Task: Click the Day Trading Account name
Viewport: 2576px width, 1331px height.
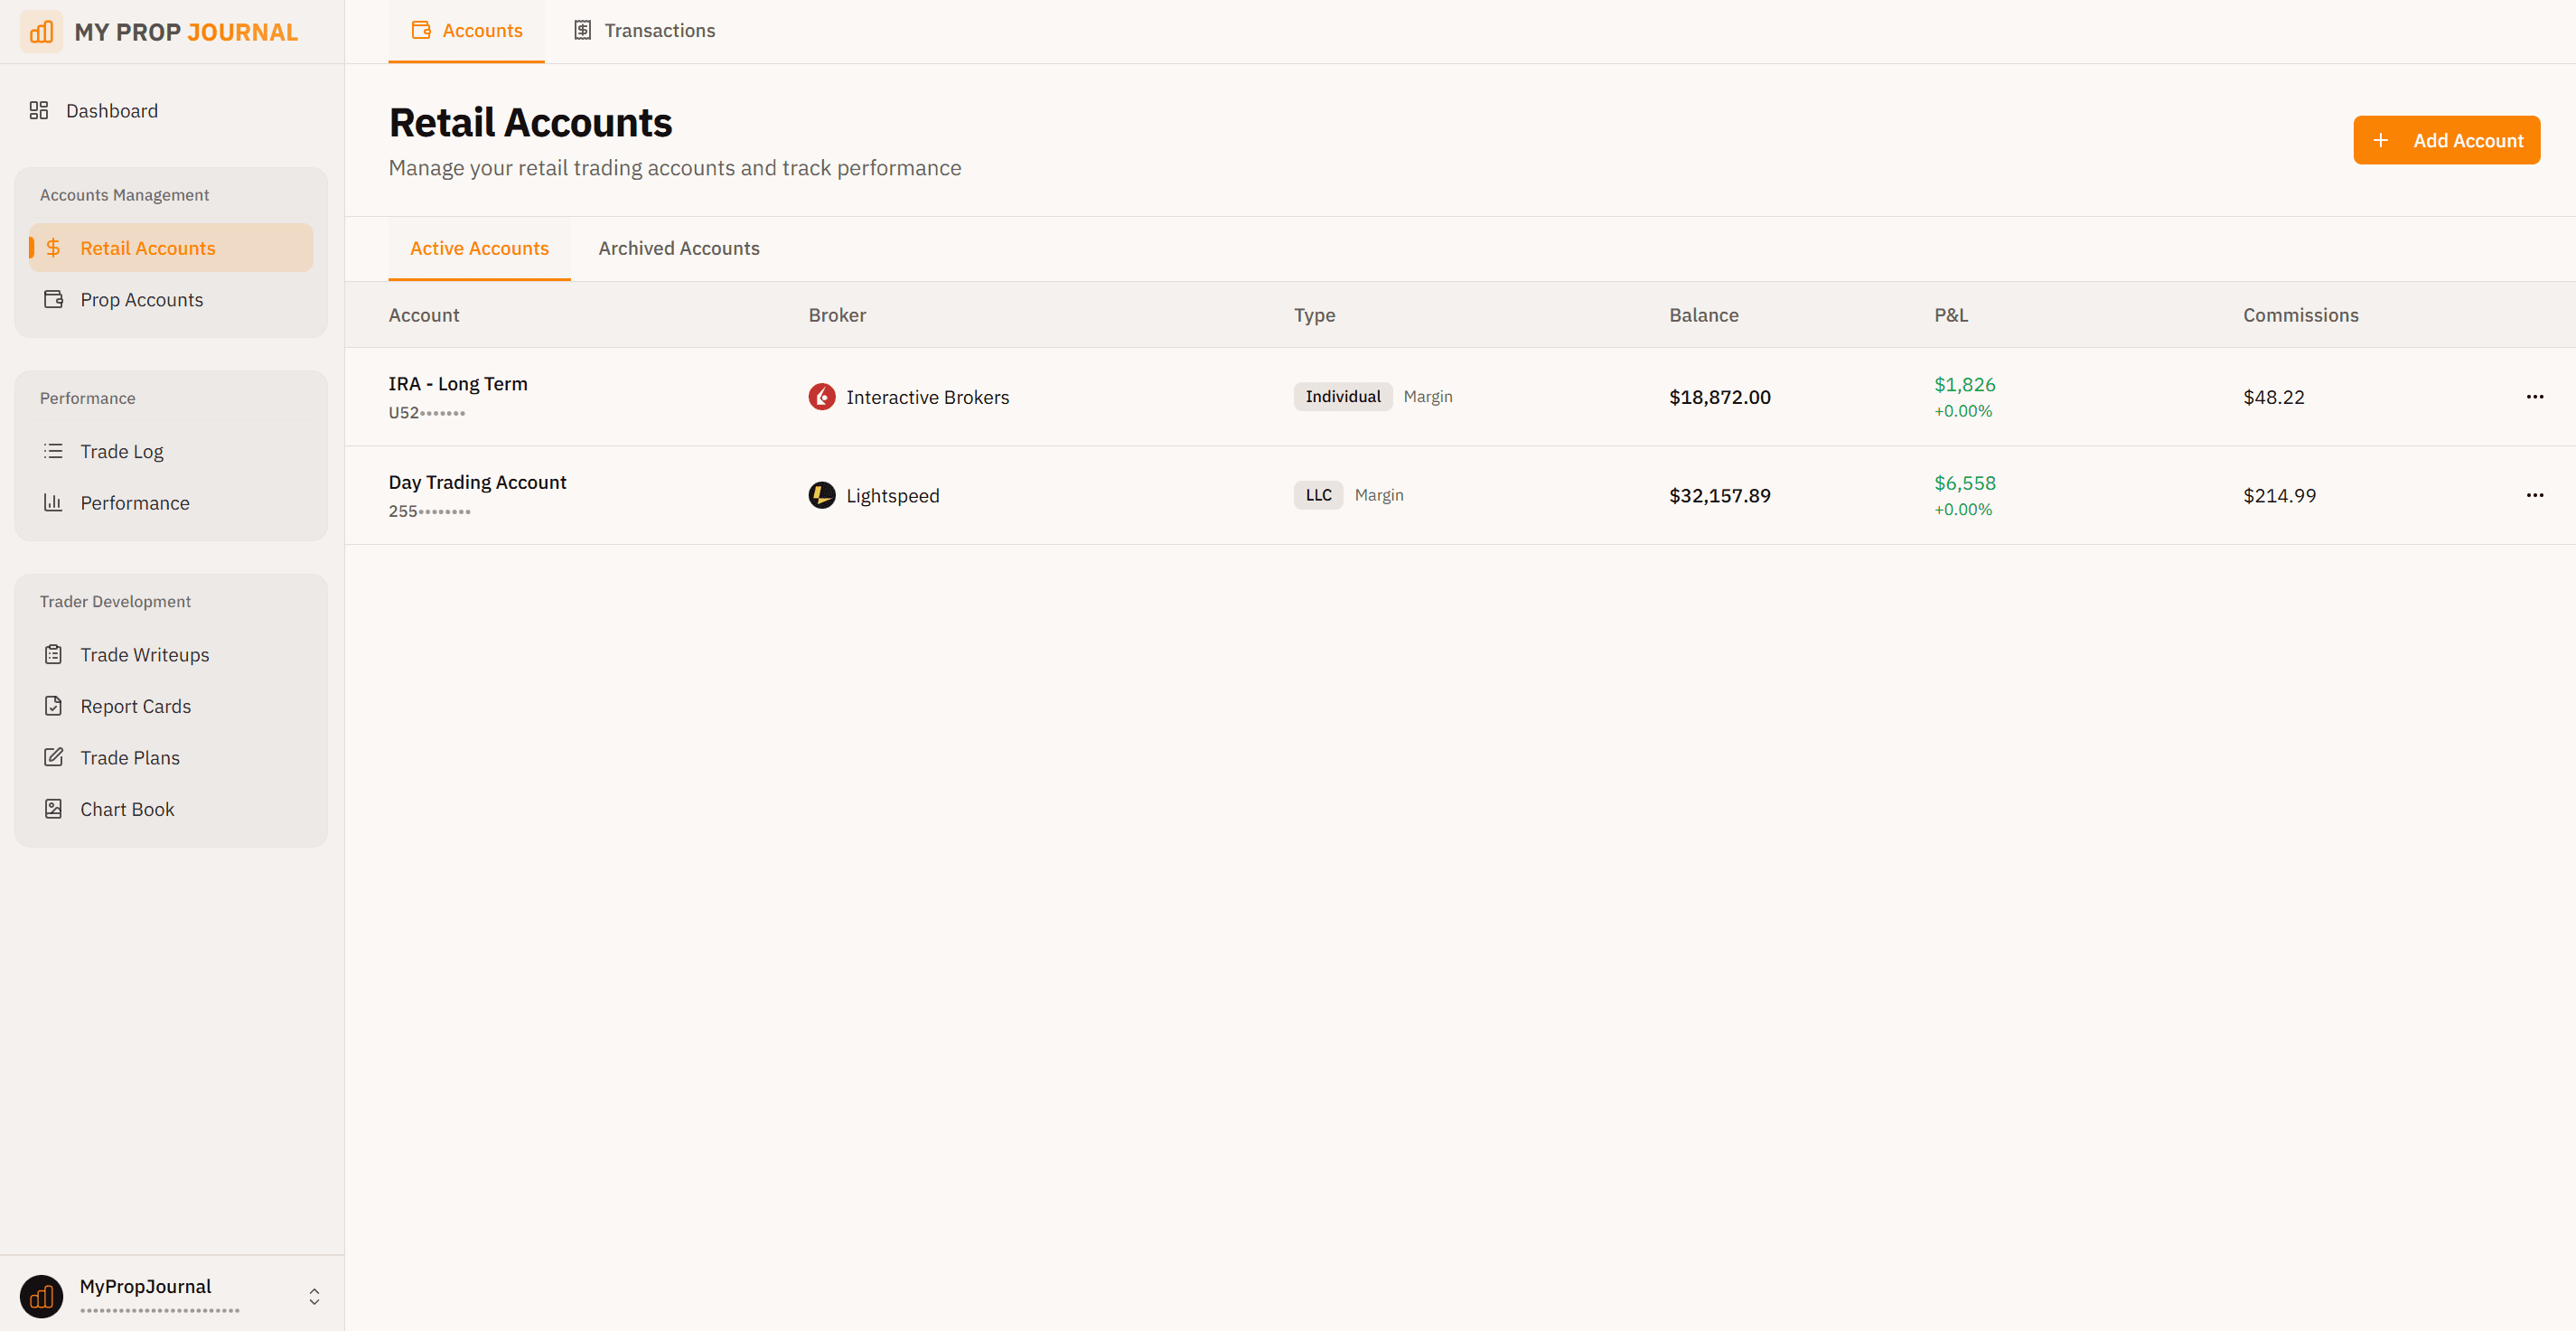Action: pos(478,482)
